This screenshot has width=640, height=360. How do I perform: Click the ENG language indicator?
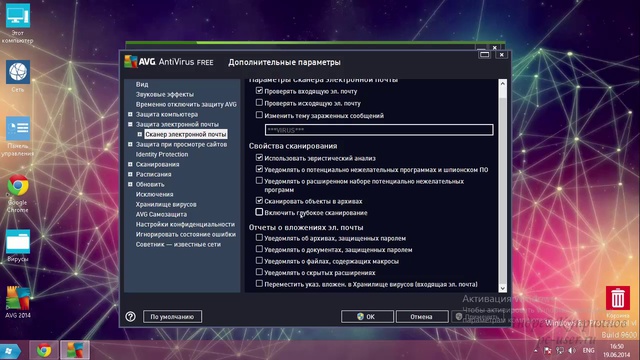[x=588, y=351]
